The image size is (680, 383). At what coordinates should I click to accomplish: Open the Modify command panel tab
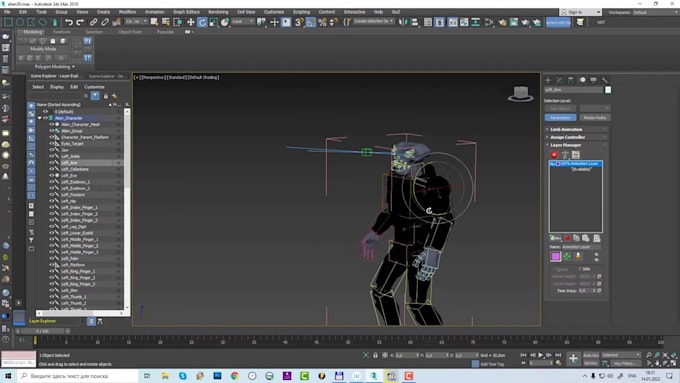[559, 80]
